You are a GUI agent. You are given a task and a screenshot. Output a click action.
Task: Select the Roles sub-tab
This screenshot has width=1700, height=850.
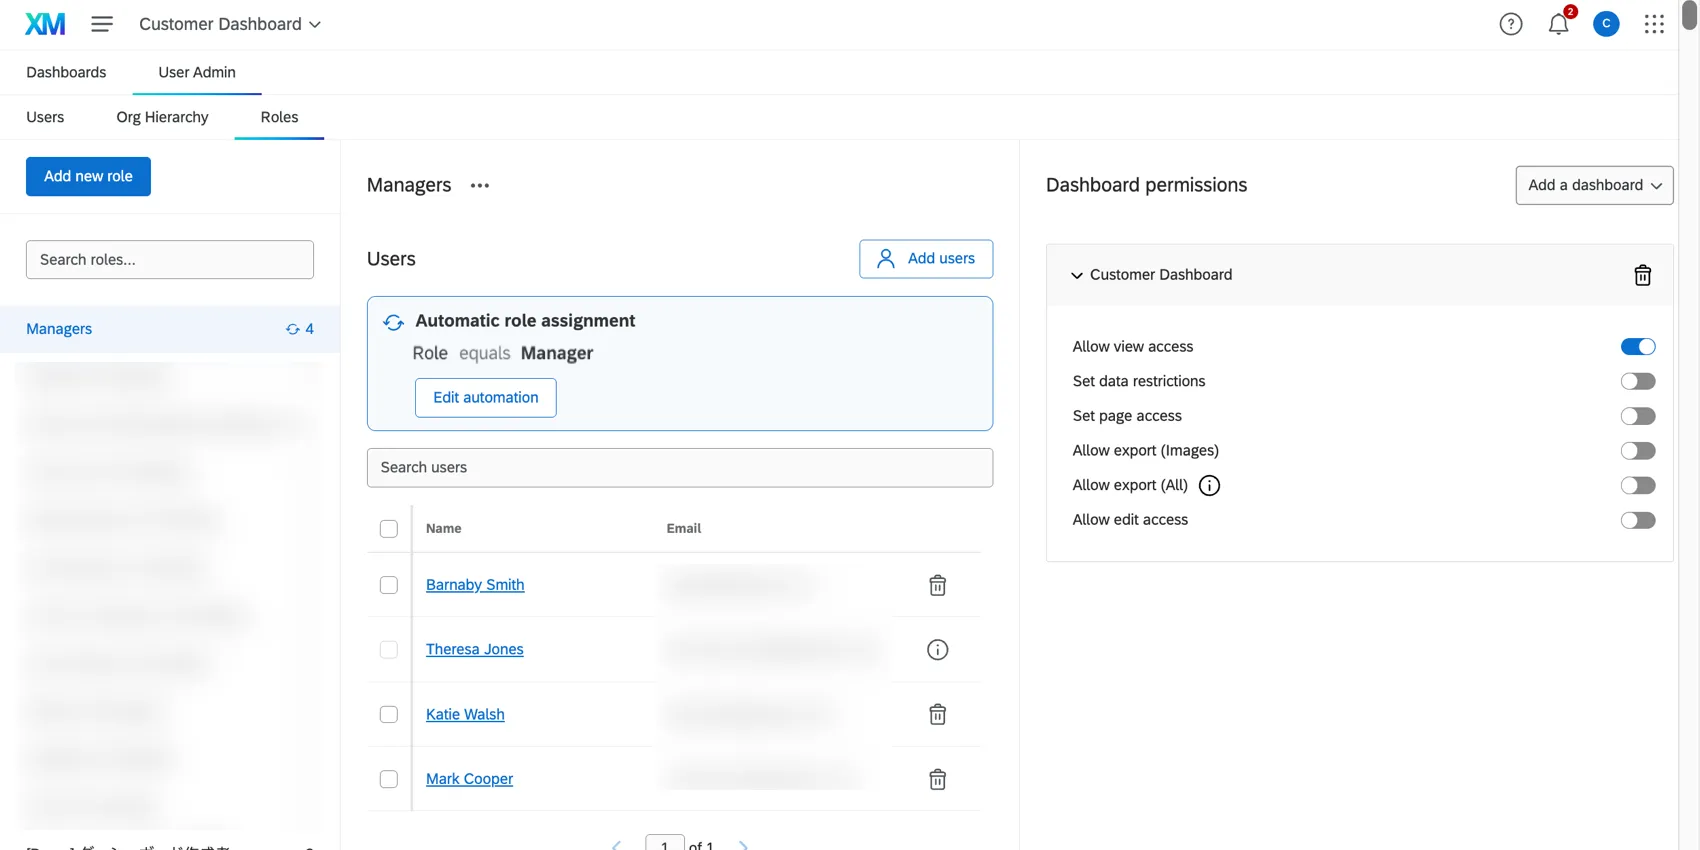click(279, 117)
